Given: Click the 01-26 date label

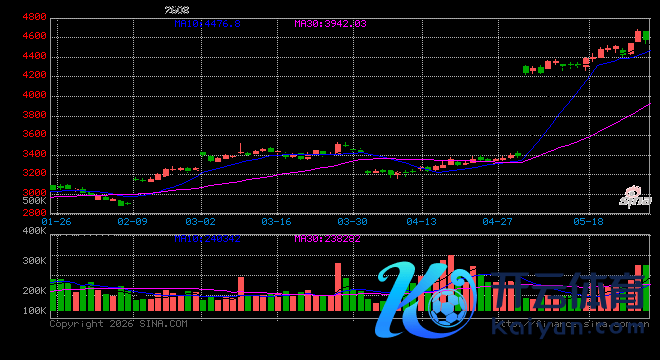Looking at the screenshot, I should click(56, 221).
